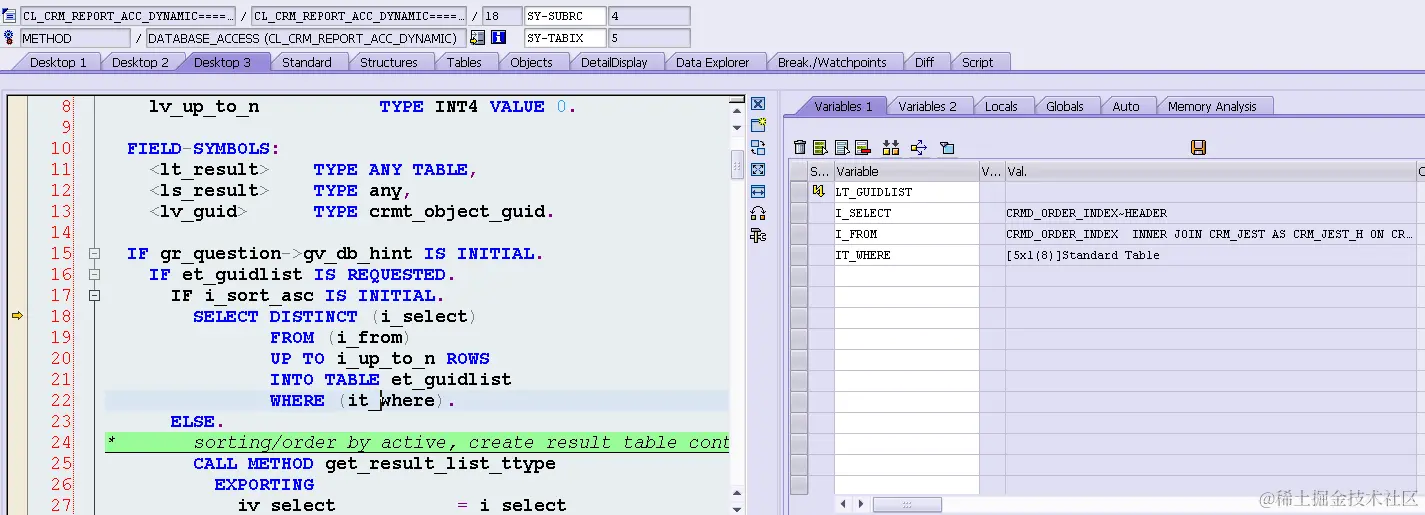Collapse the IF block at line 15

point(95,254)
